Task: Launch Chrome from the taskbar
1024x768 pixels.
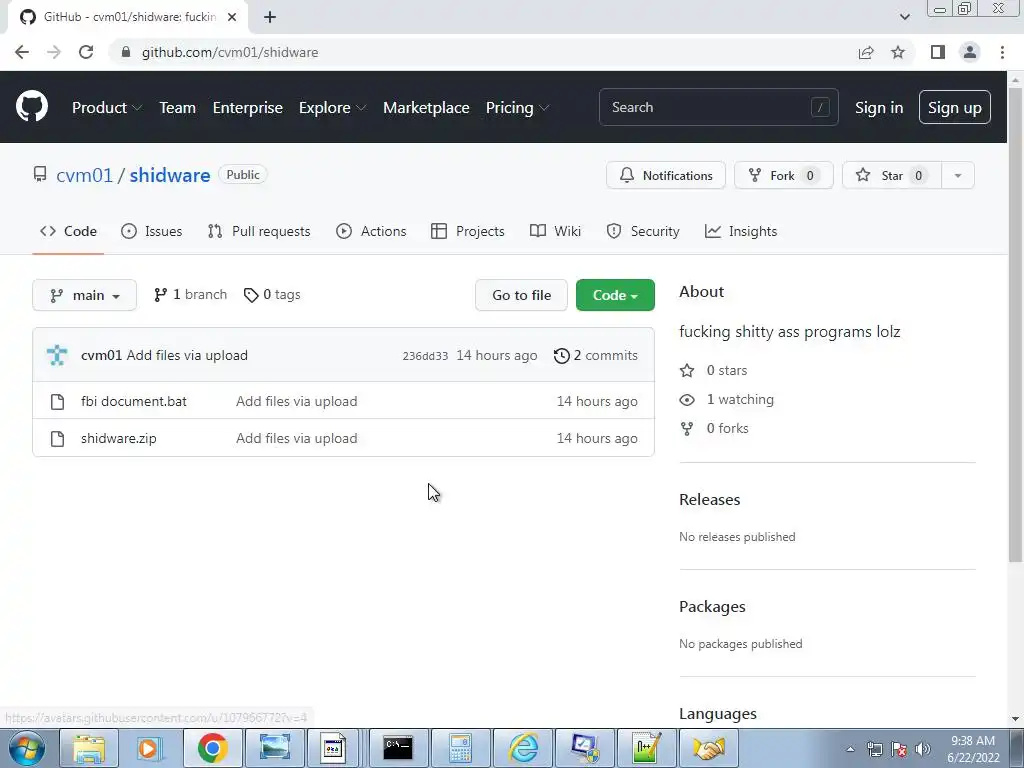Action: click(212, 748)
